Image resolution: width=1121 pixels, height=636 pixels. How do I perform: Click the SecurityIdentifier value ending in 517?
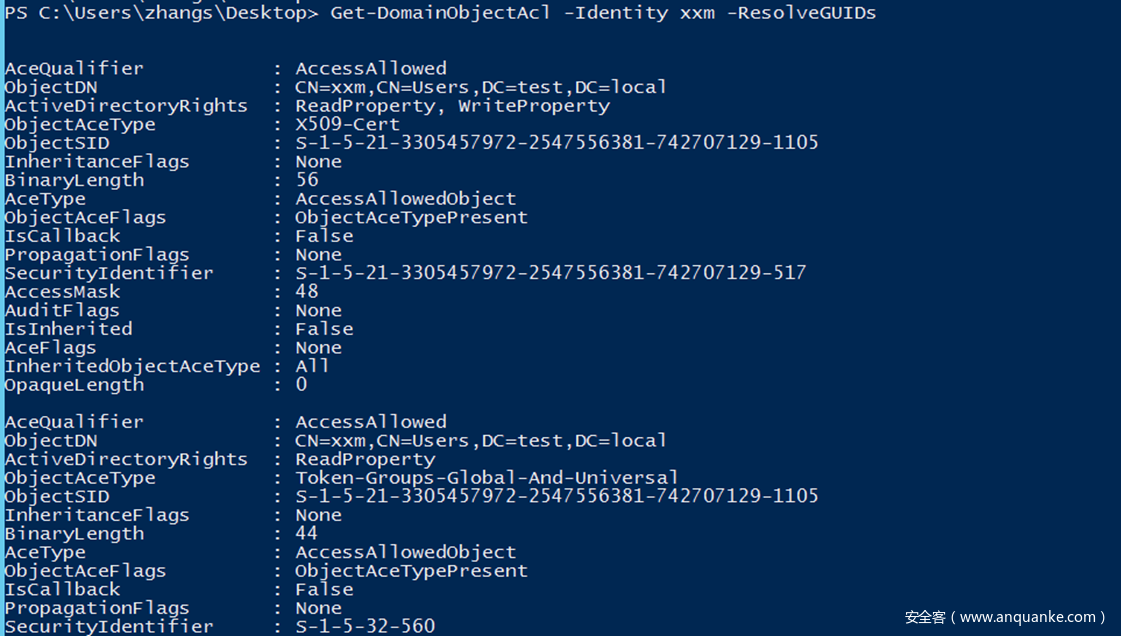pyautogui.click(x=550, y=273)
